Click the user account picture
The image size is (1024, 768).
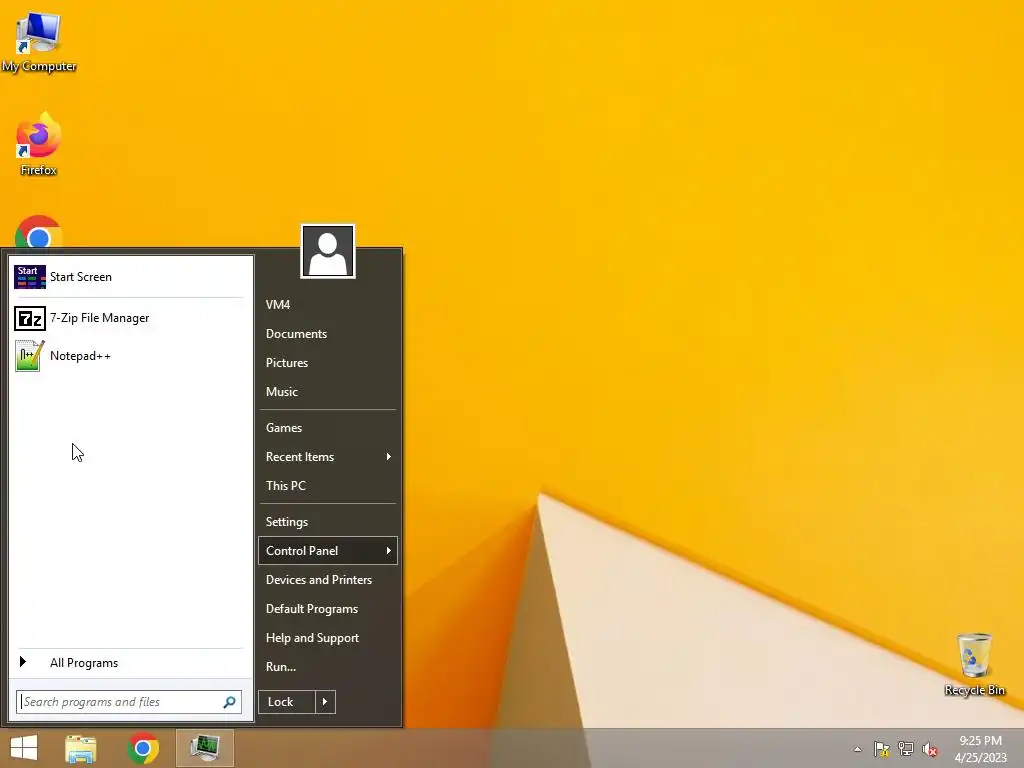328,251
